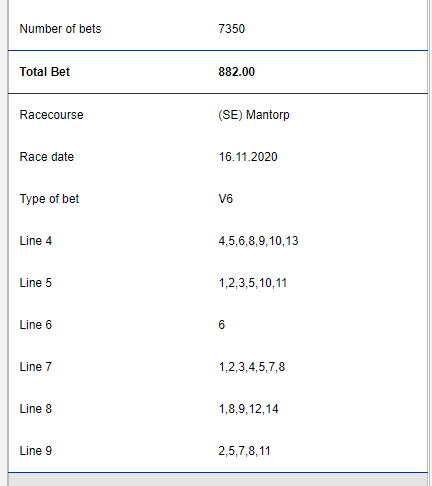Select the 882.00 total bet amount
Screen dimensions: 432x486
[x=237, y=72]
